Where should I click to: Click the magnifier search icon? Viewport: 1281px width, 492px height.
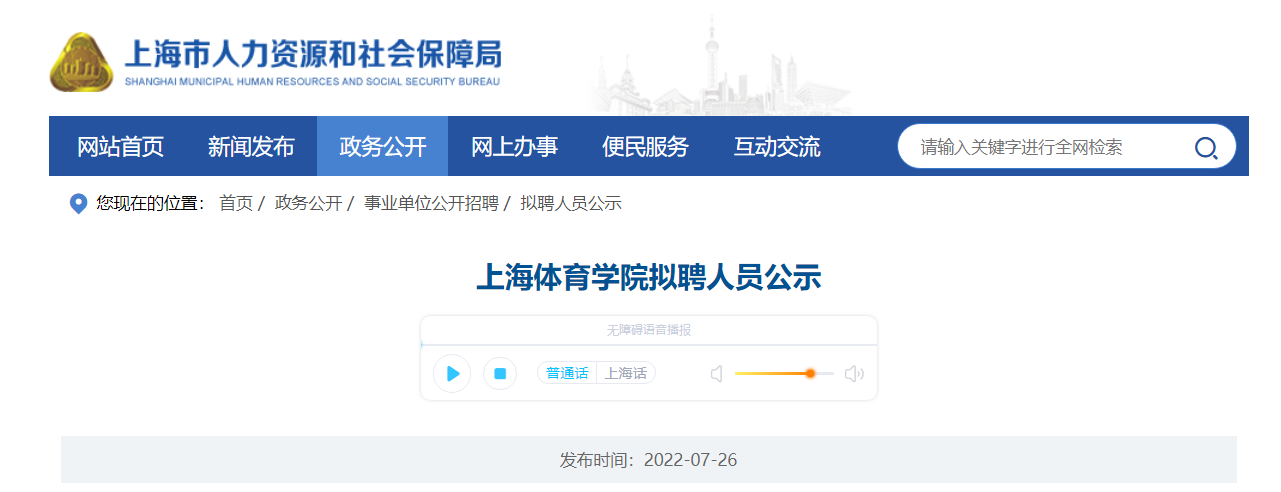click(1206, 148)
